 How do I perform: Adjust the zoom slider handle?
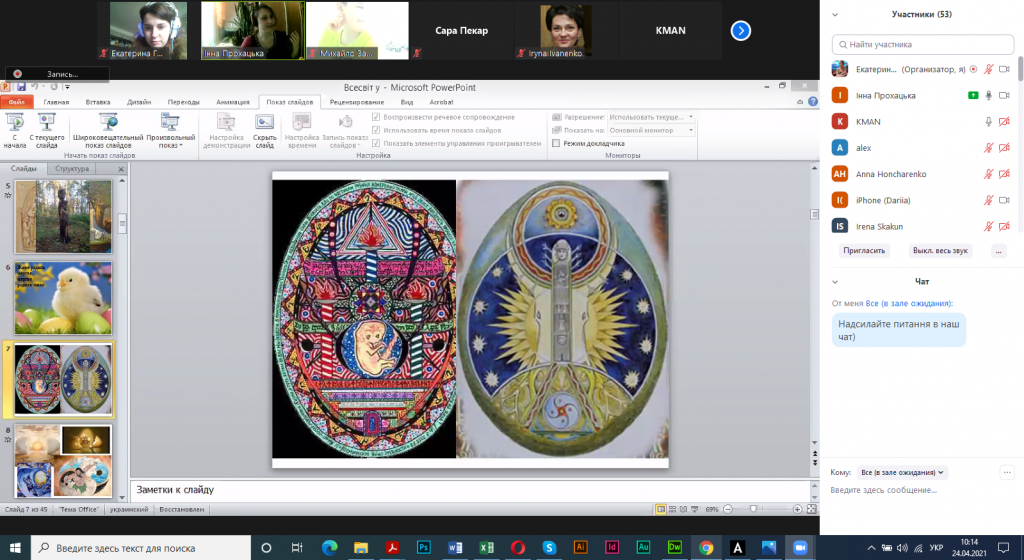click(x=753, y=509)
